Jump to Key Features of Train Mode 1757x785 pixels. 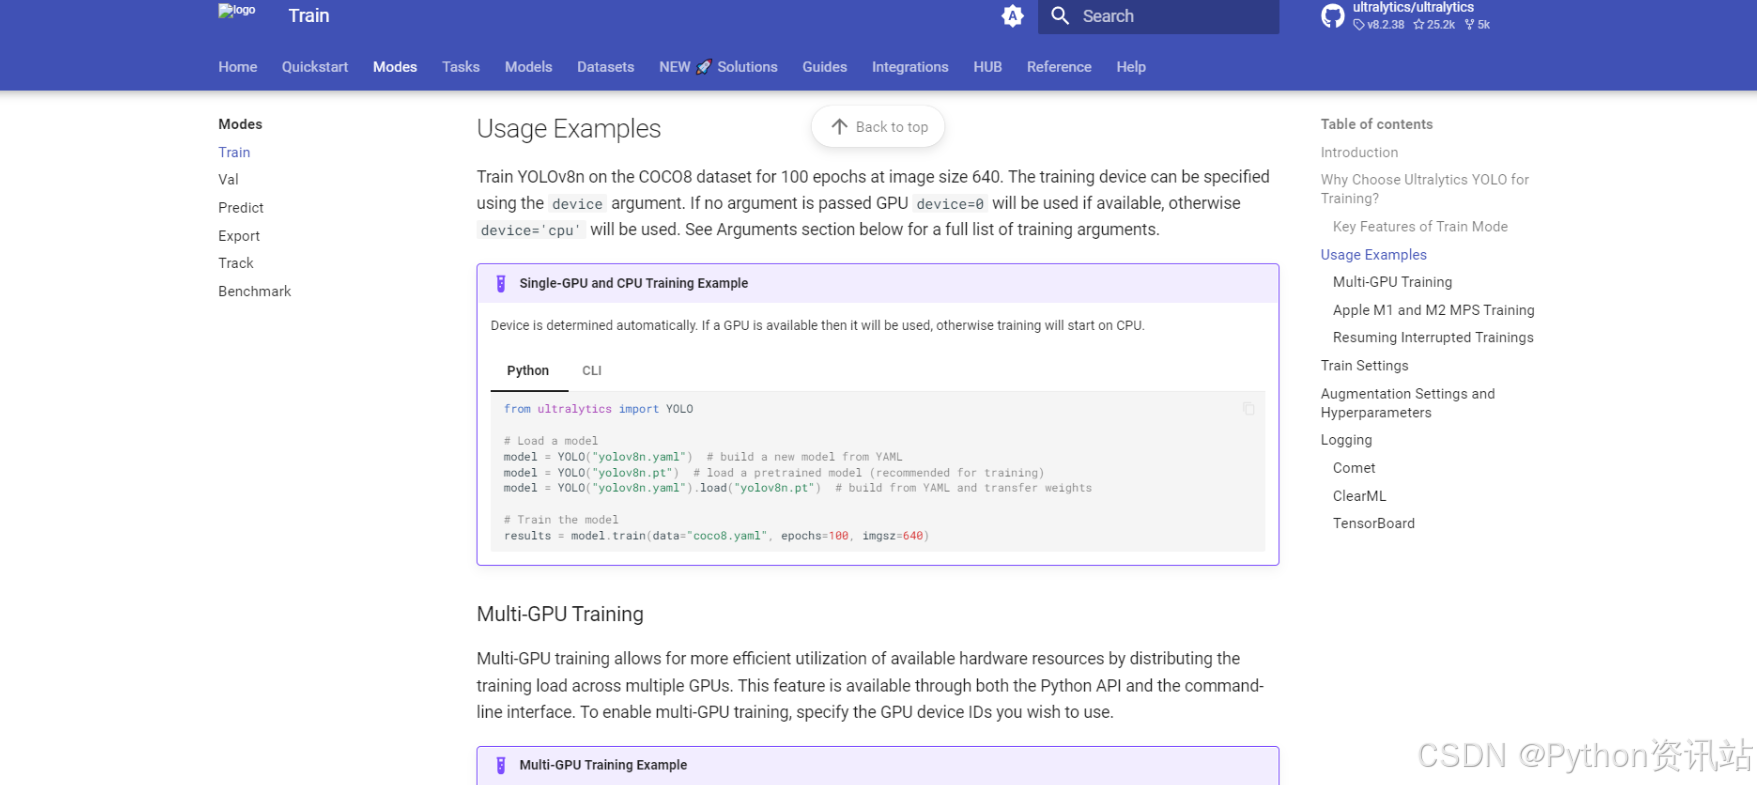[x=1420, y=227]
